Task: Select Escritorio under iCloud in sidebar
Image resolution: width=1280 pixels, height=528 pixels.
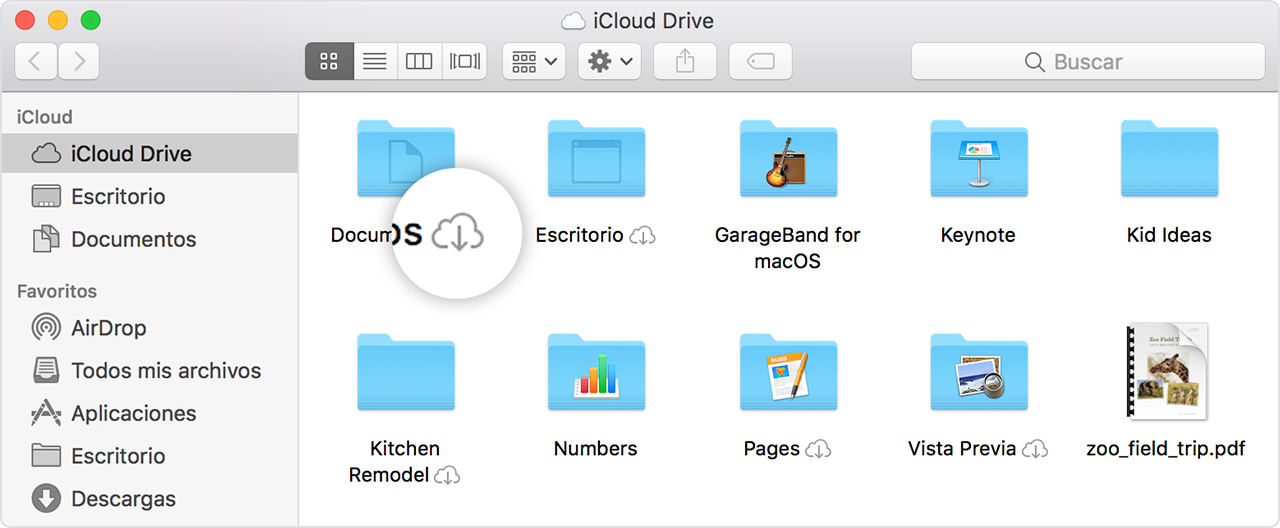Action: [149, 197]
